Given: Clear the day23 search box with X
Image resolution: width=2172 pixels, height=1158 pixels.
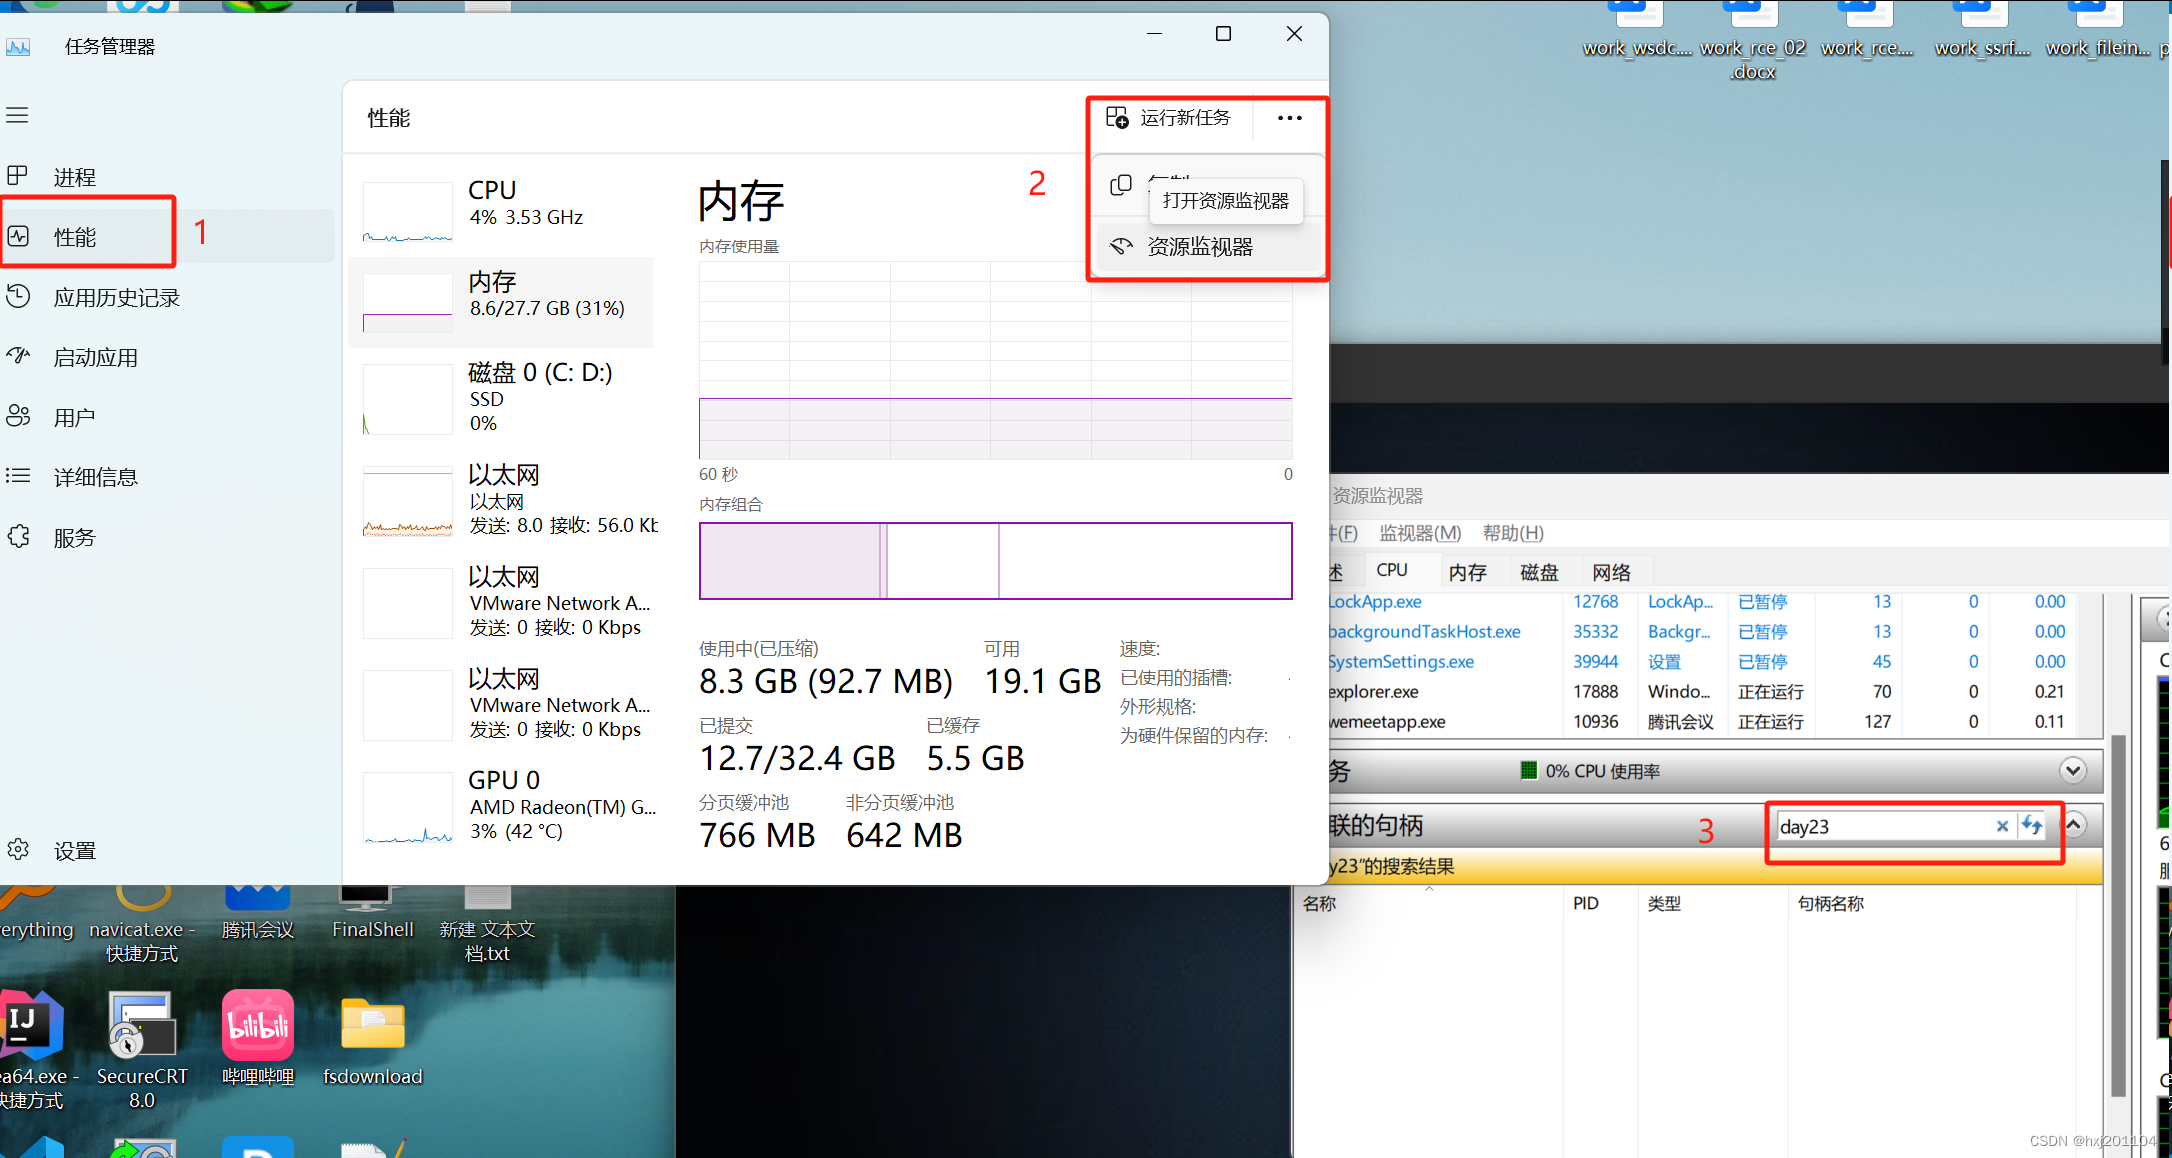Looking at the screenshot, I should coord(2002,826).
